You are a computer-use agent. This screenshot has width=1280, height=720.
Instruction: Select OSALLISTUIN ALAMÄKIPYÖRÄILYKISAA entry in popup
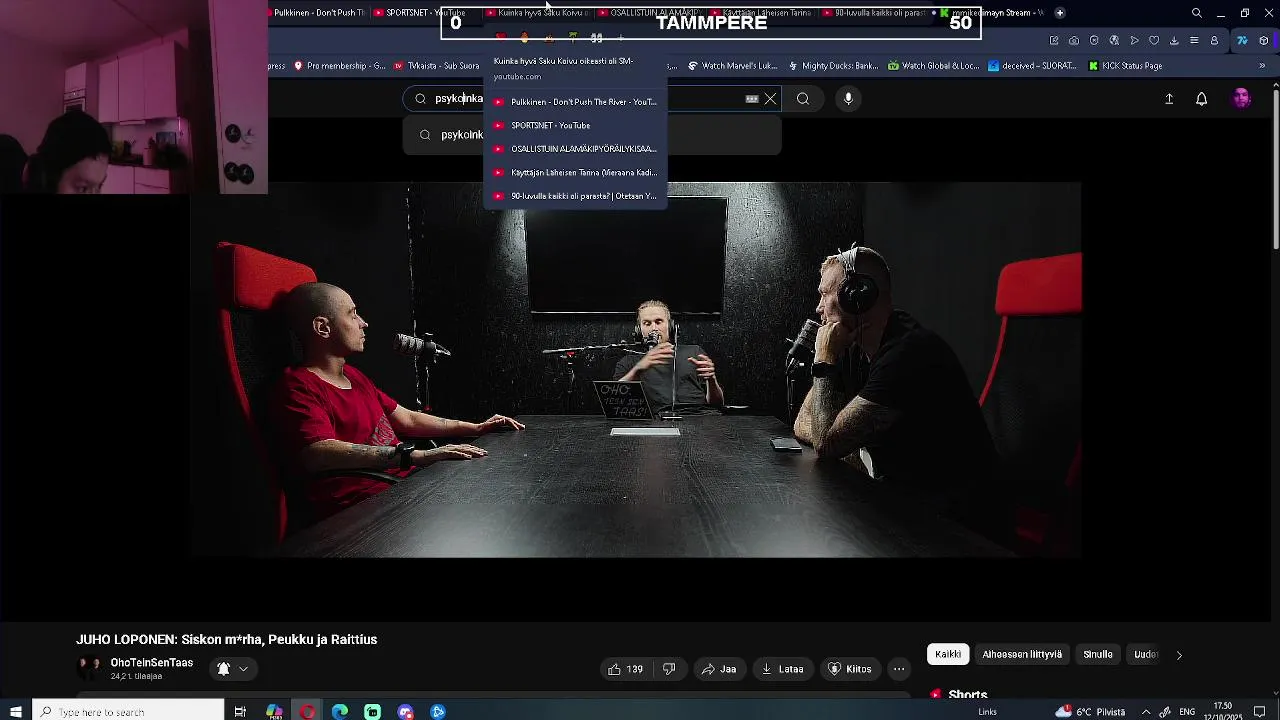[x=575, y=149]
